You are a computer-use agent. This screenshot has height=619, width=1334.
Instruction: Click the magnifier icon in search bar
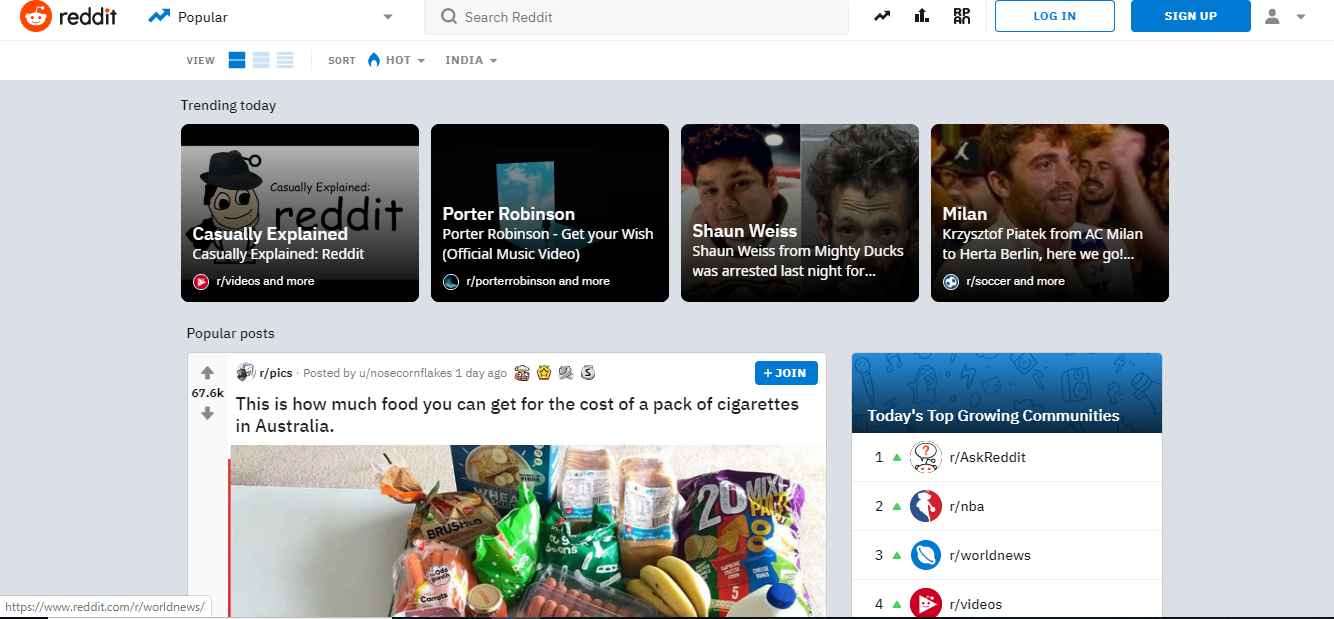click(x=449, y=17)
